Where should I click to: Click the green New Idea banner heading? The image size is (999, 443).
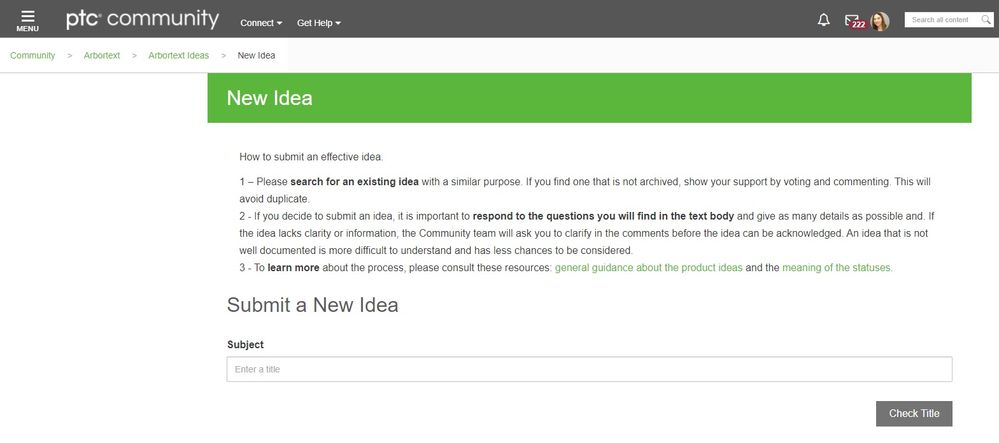tap(270, 98)
